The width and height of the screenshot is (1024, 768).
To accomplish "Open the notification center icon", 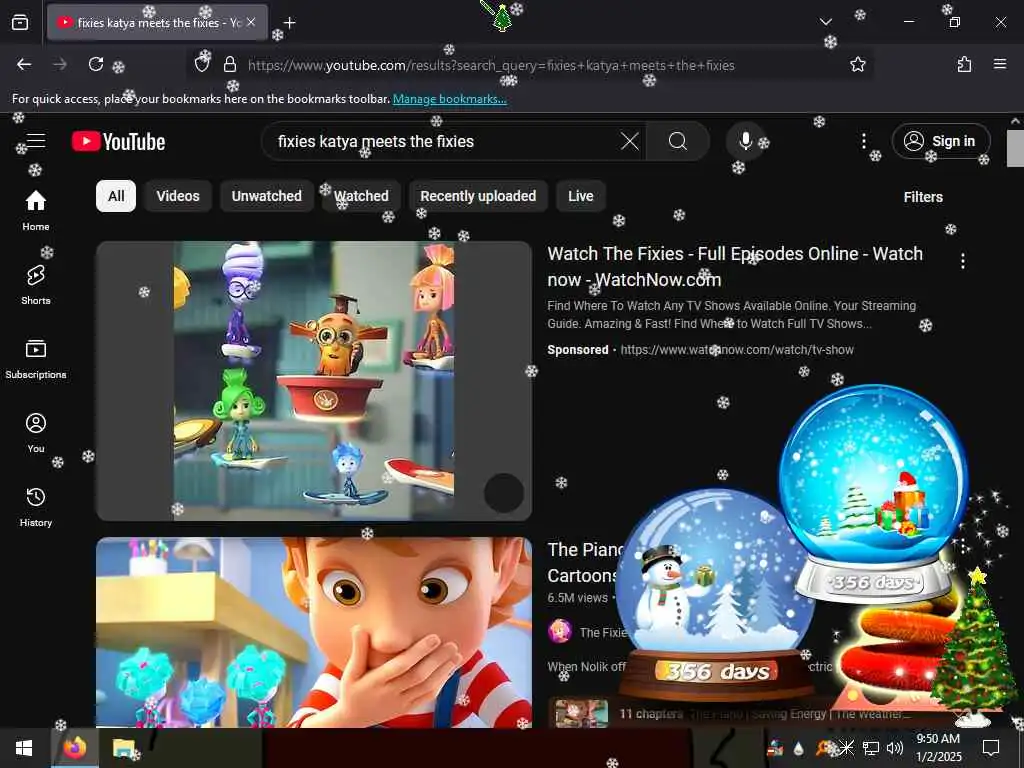I will pos(991,748).
